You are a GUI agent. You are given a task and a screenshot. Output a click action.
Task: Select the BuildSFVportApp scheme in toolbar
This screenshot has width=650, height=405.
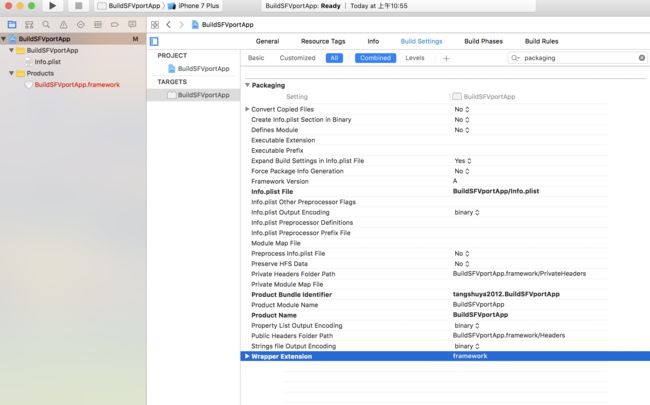129,6
